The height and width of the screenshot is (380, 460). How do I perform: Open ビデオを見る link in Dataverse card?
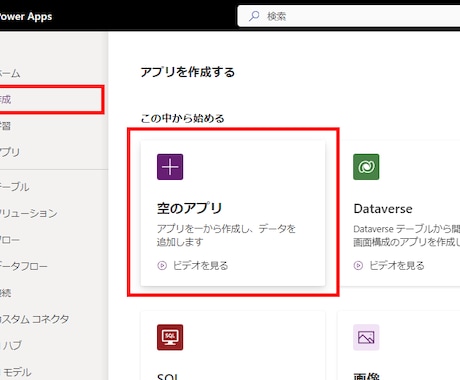[x=397, y=265]
